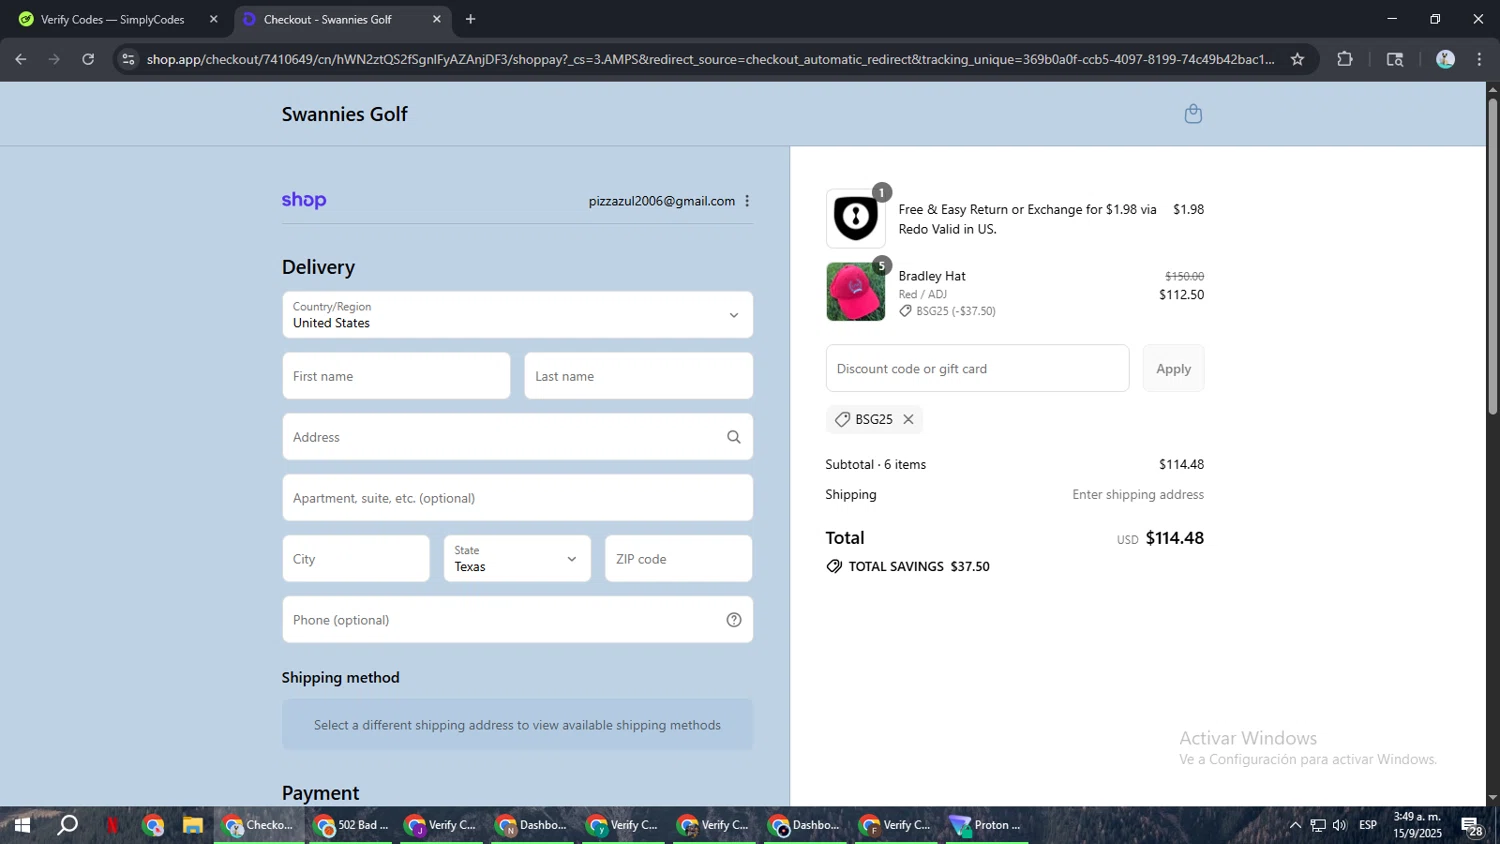
Task: Open a new browser tab
Action: [470, 19]
